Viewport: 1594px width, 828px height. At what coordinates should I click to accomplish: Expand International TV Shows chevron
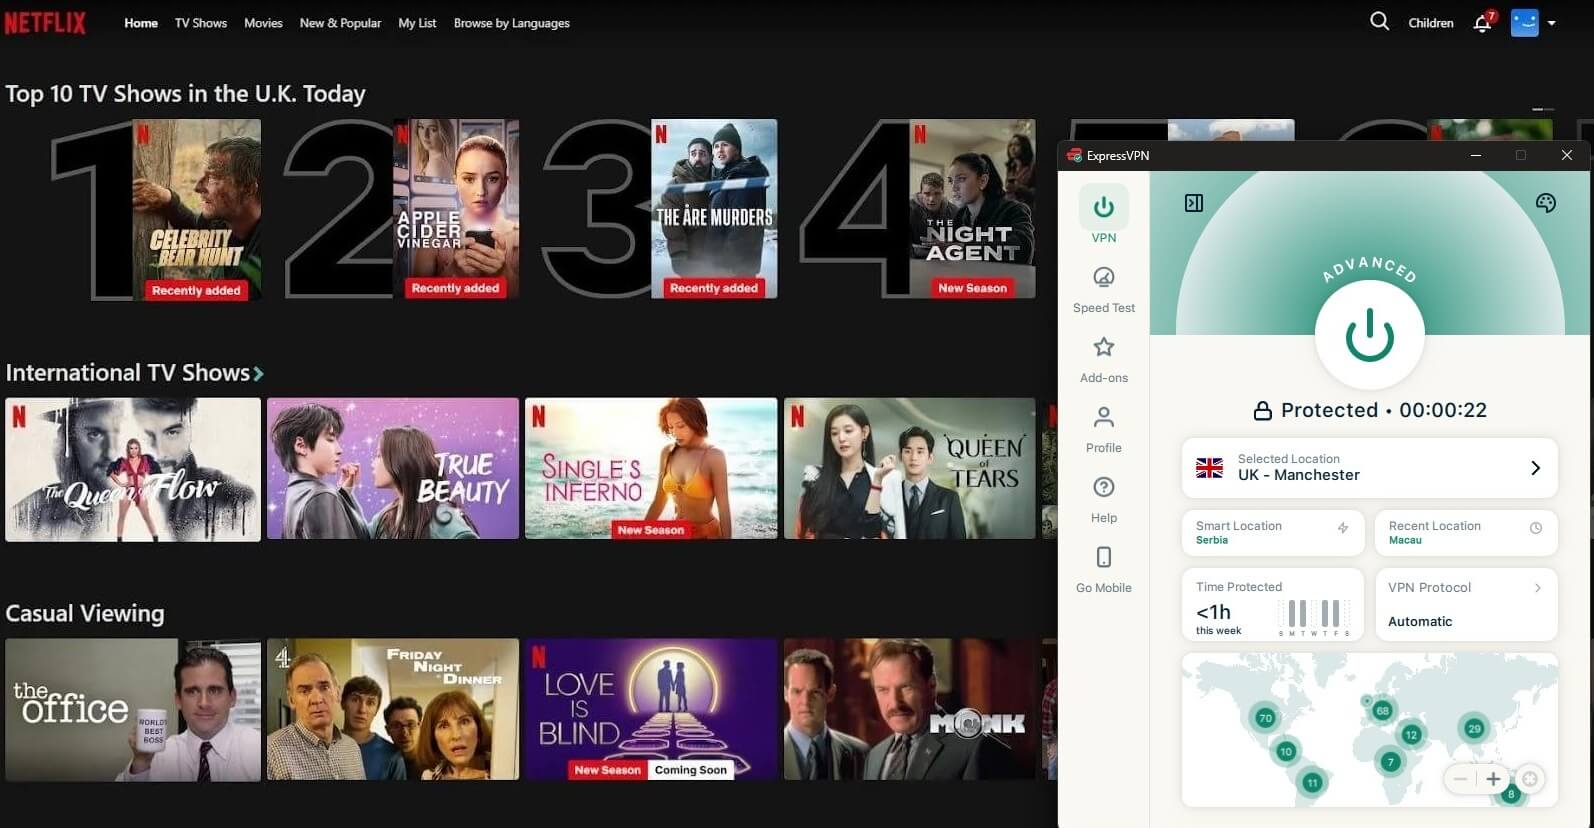click(258, 373)
